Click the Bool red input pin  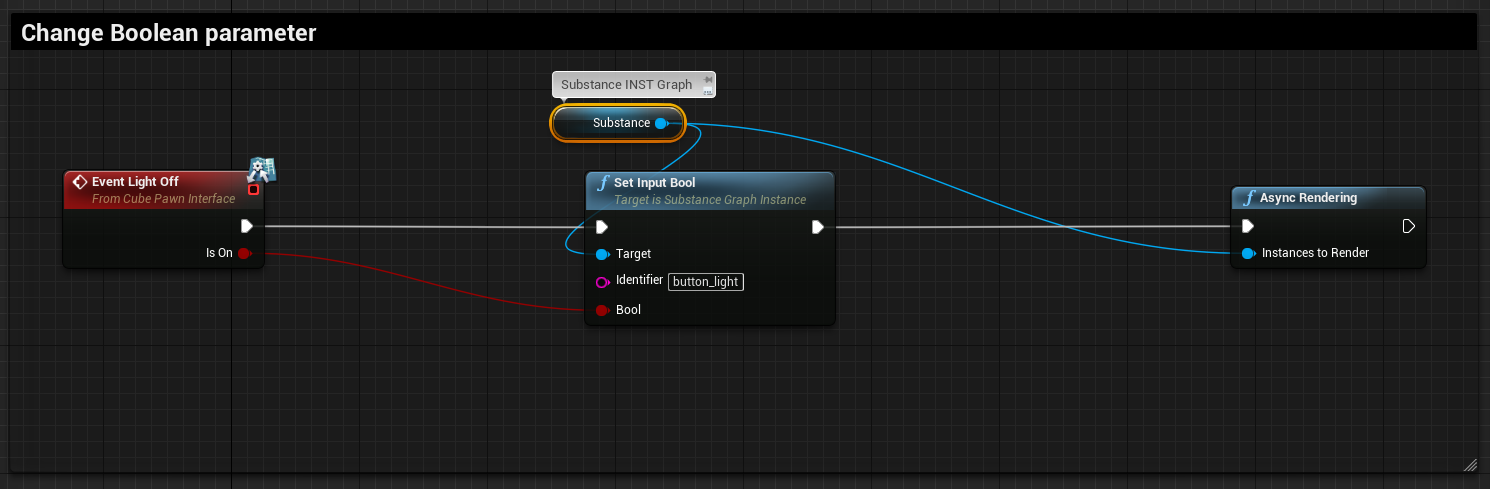[x=602, y=310]
